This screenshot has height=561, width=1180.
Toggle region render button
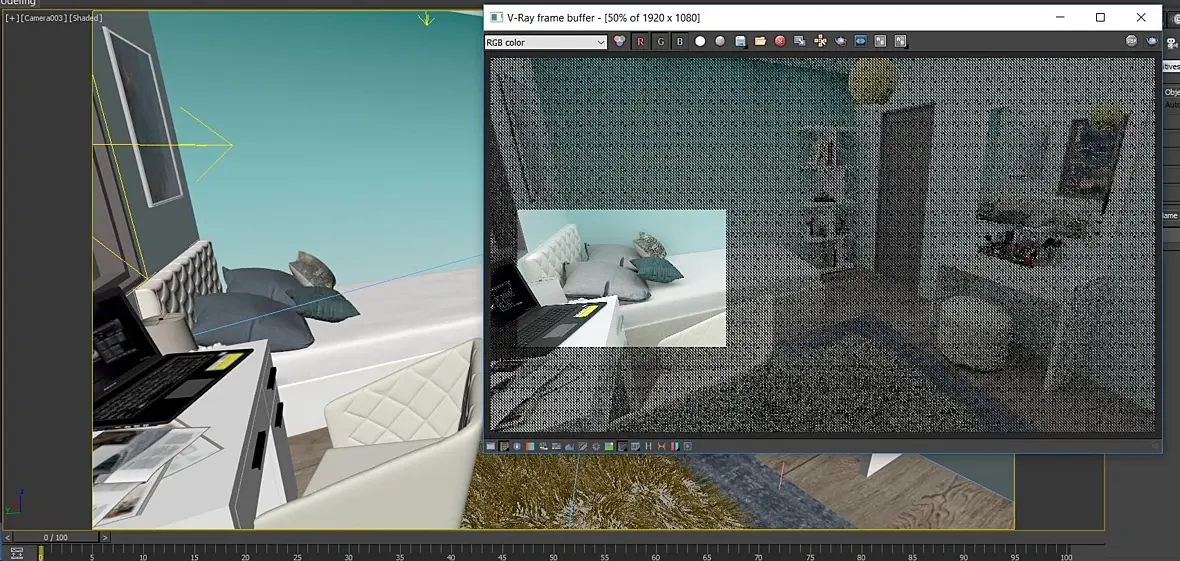pyautogui.click(x=860, y=42)
